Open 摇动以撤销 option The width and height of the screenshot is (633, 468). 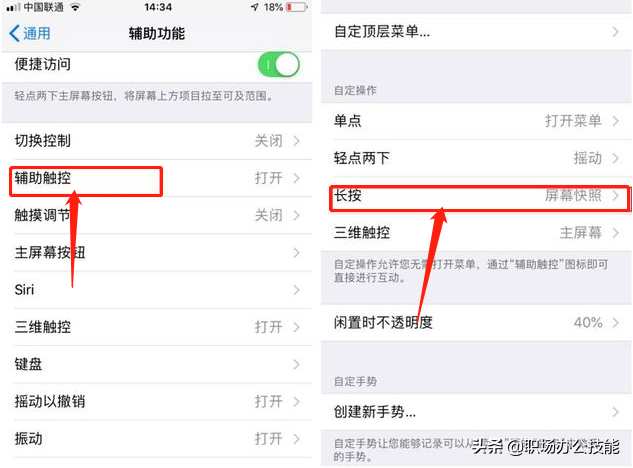157,401
